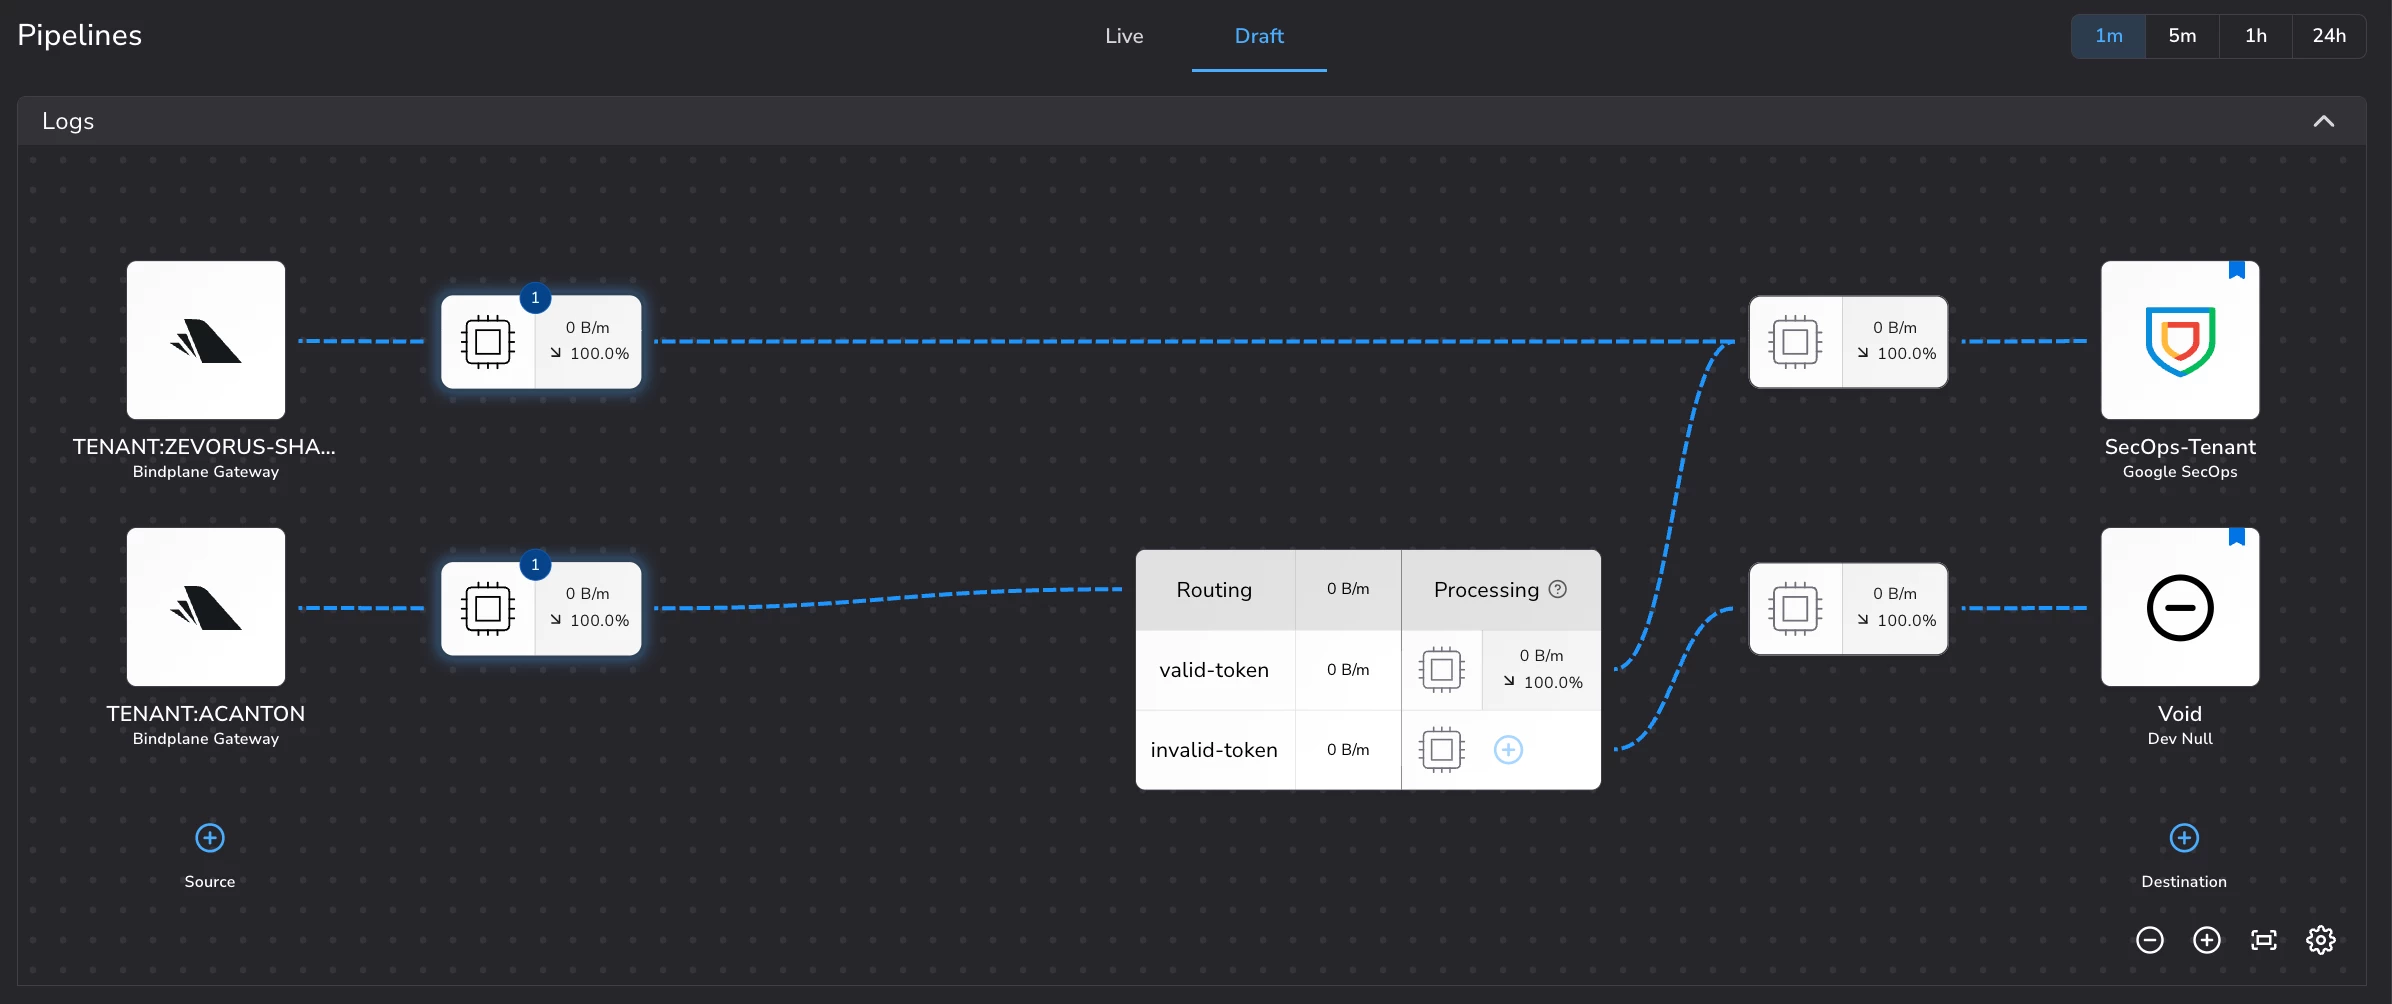
Task: Add a processor to invalid-token route
Action: (x=1508, y=750)
